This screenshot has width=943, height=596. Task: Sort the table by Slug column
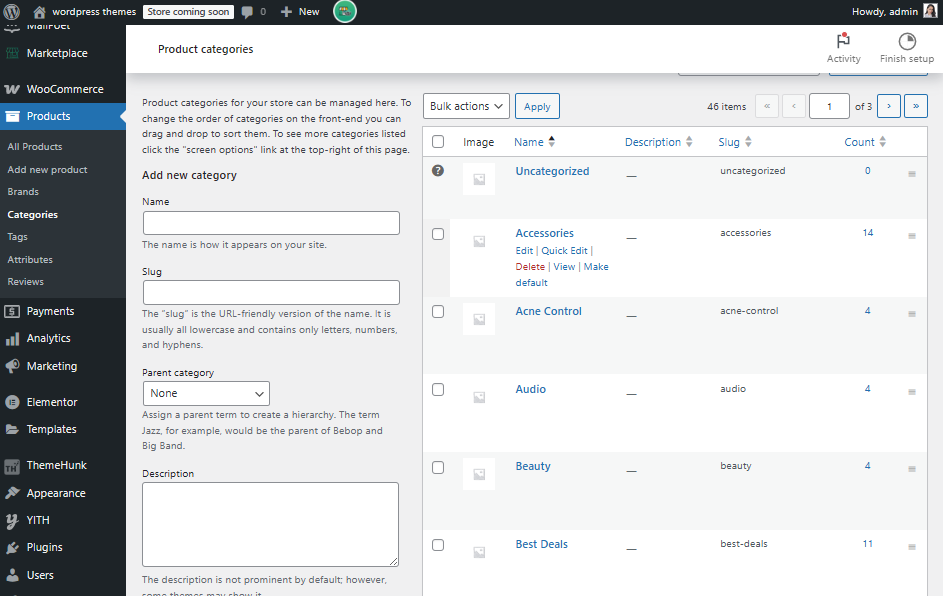735,142
